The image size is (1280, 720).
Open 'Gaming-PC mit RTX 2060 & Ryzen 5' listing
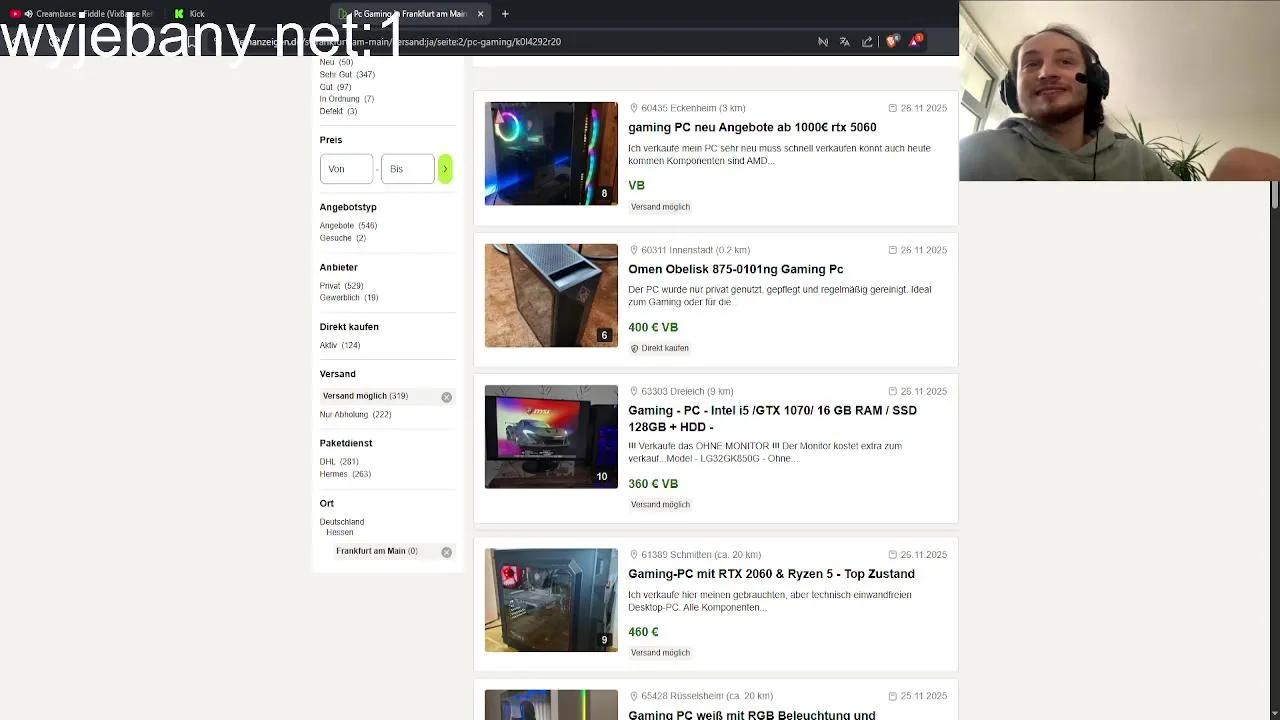pyautogui.click(x=771, y=574)
